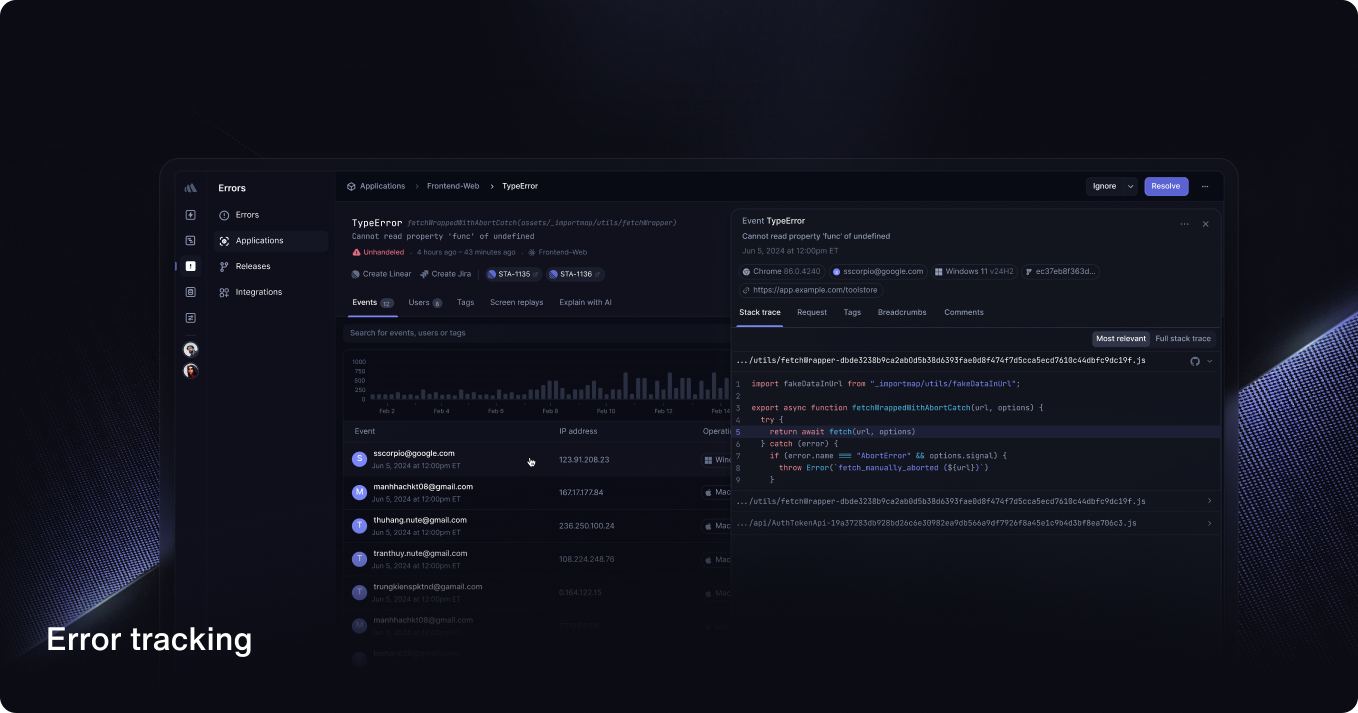Click the Resolve button
Image resolution: width=1358 pixels, height=713 pixels.
[1165, 186]
